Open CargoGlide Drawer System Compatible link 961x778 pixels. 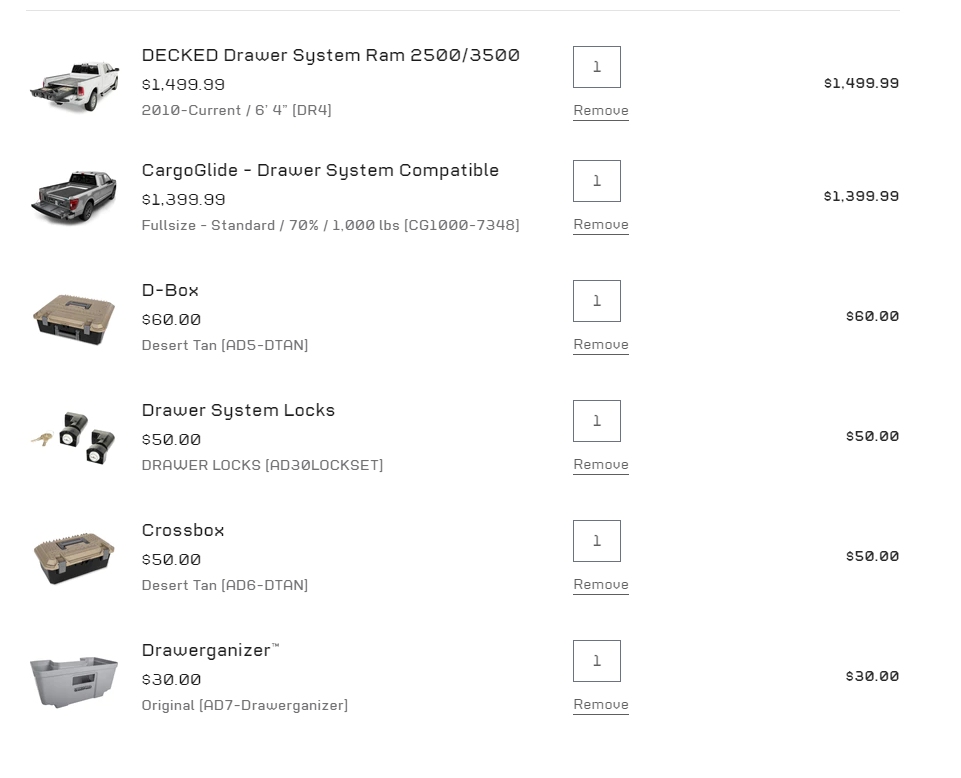[x=320, y=170]
